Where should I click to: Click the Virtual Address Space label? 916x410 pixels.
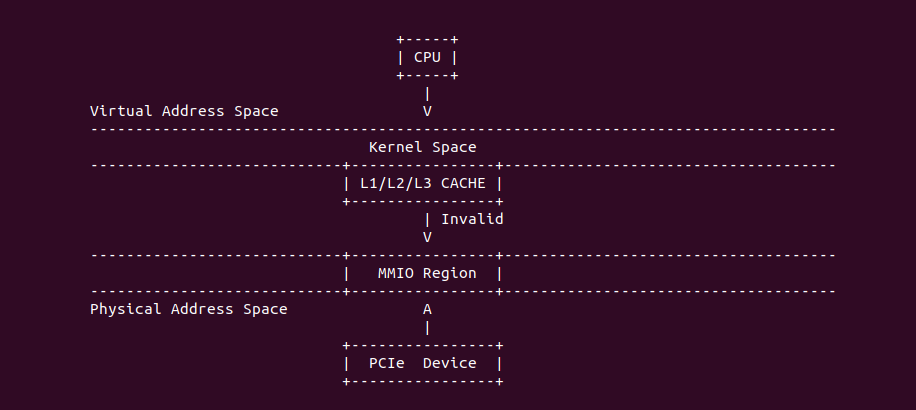[x=184, y=111]
